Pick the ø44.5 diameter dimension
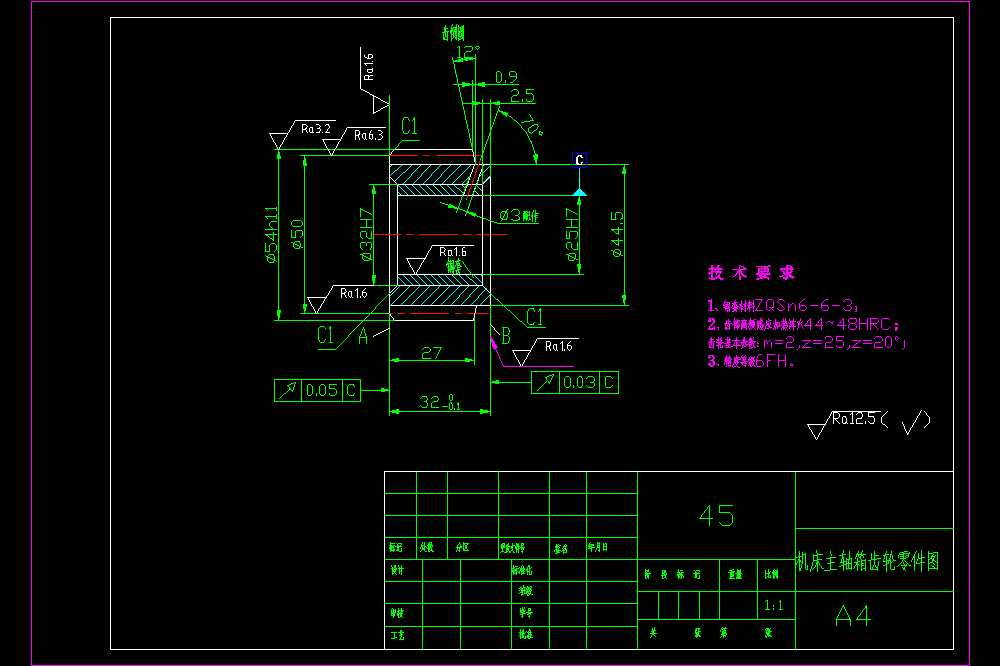 pos(617,235)
